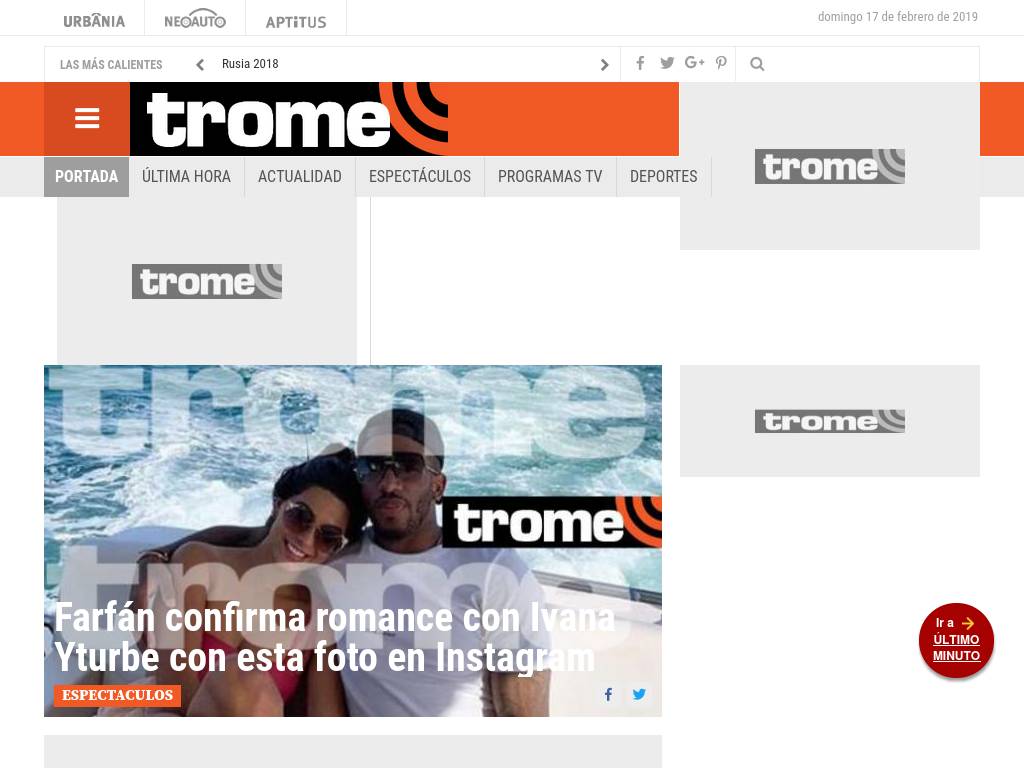The width and height of the screenshot is (1024, 768).
Task: Click the Trome main header logo
Action: 289,119
